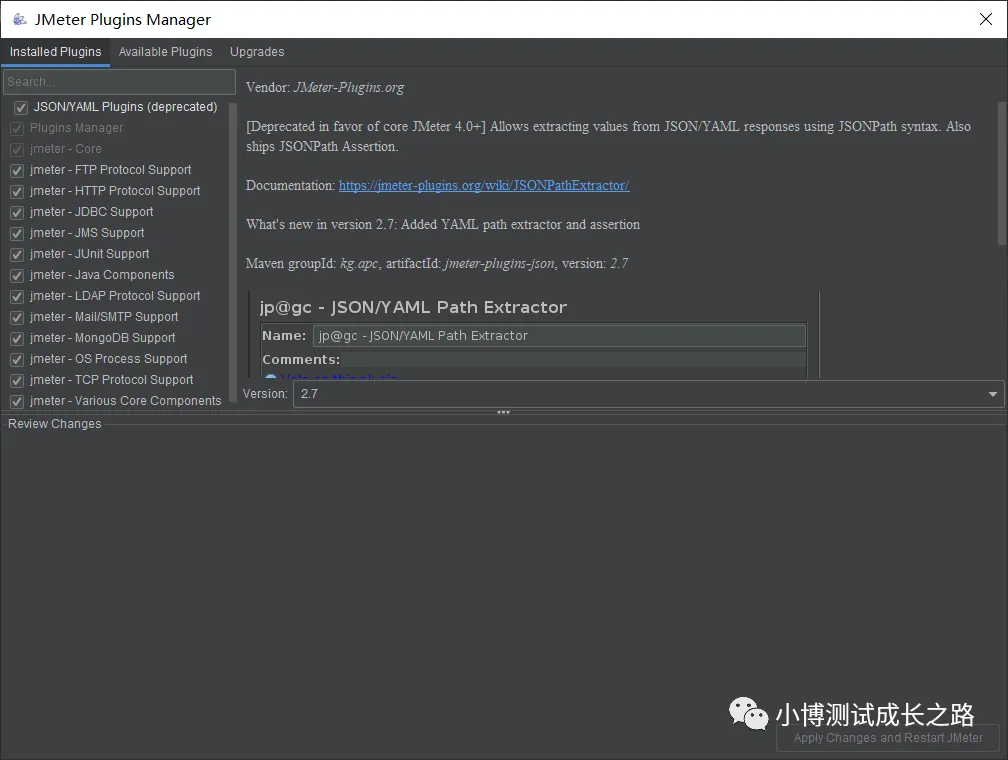Select the JSON/YAML Plugins (deprecated) list label

125,107
